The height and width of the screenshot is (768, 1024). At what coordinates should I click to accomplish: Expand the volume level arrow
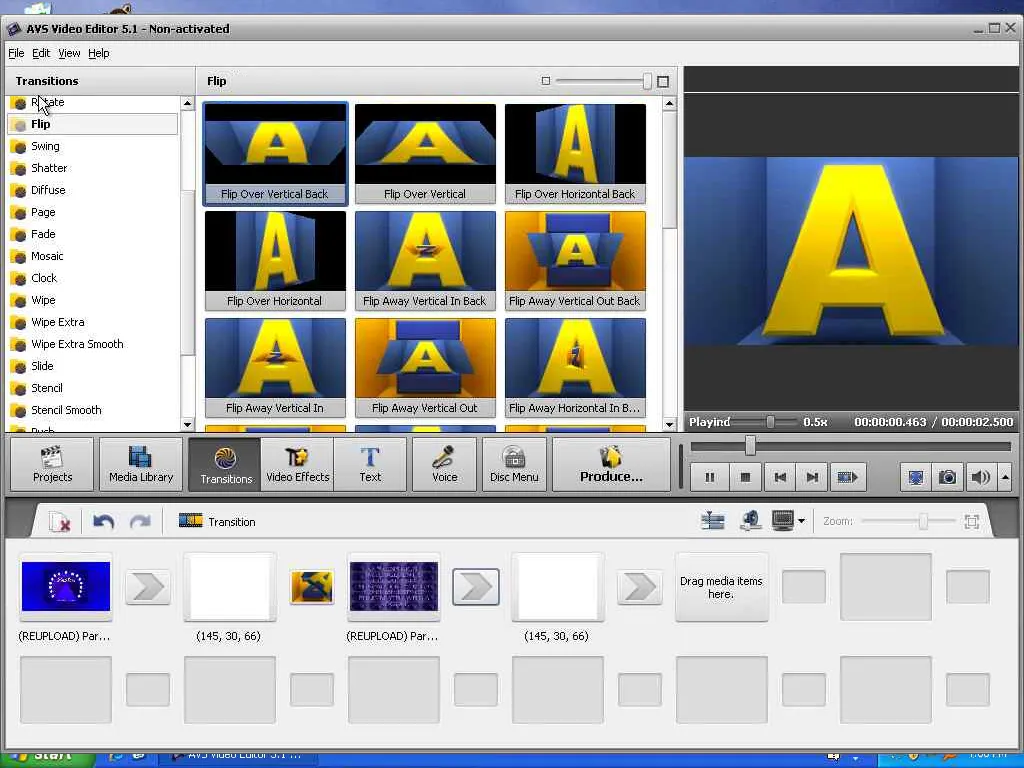pyautogui.click(x=1005, y=477)
